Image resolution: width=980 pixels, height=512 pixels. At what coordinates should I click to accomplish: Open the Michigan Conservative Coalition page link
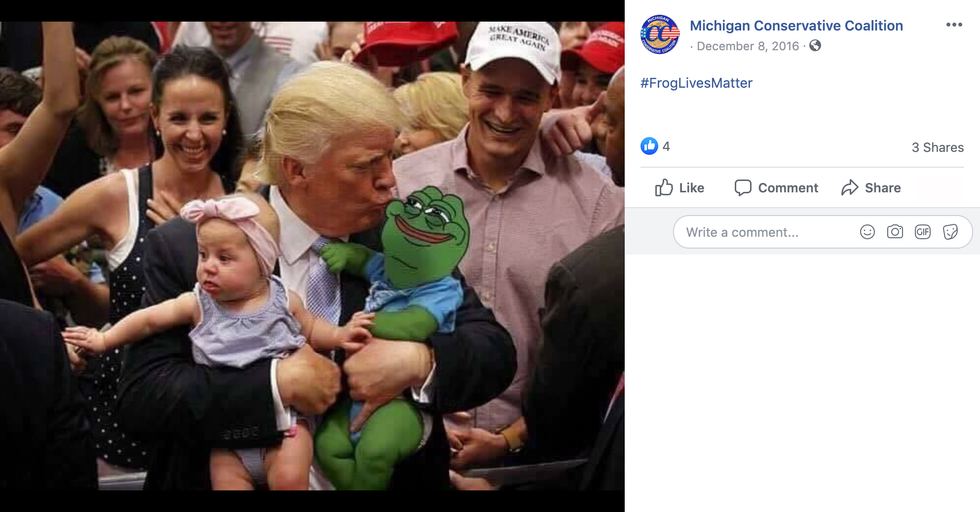point(796,26)
